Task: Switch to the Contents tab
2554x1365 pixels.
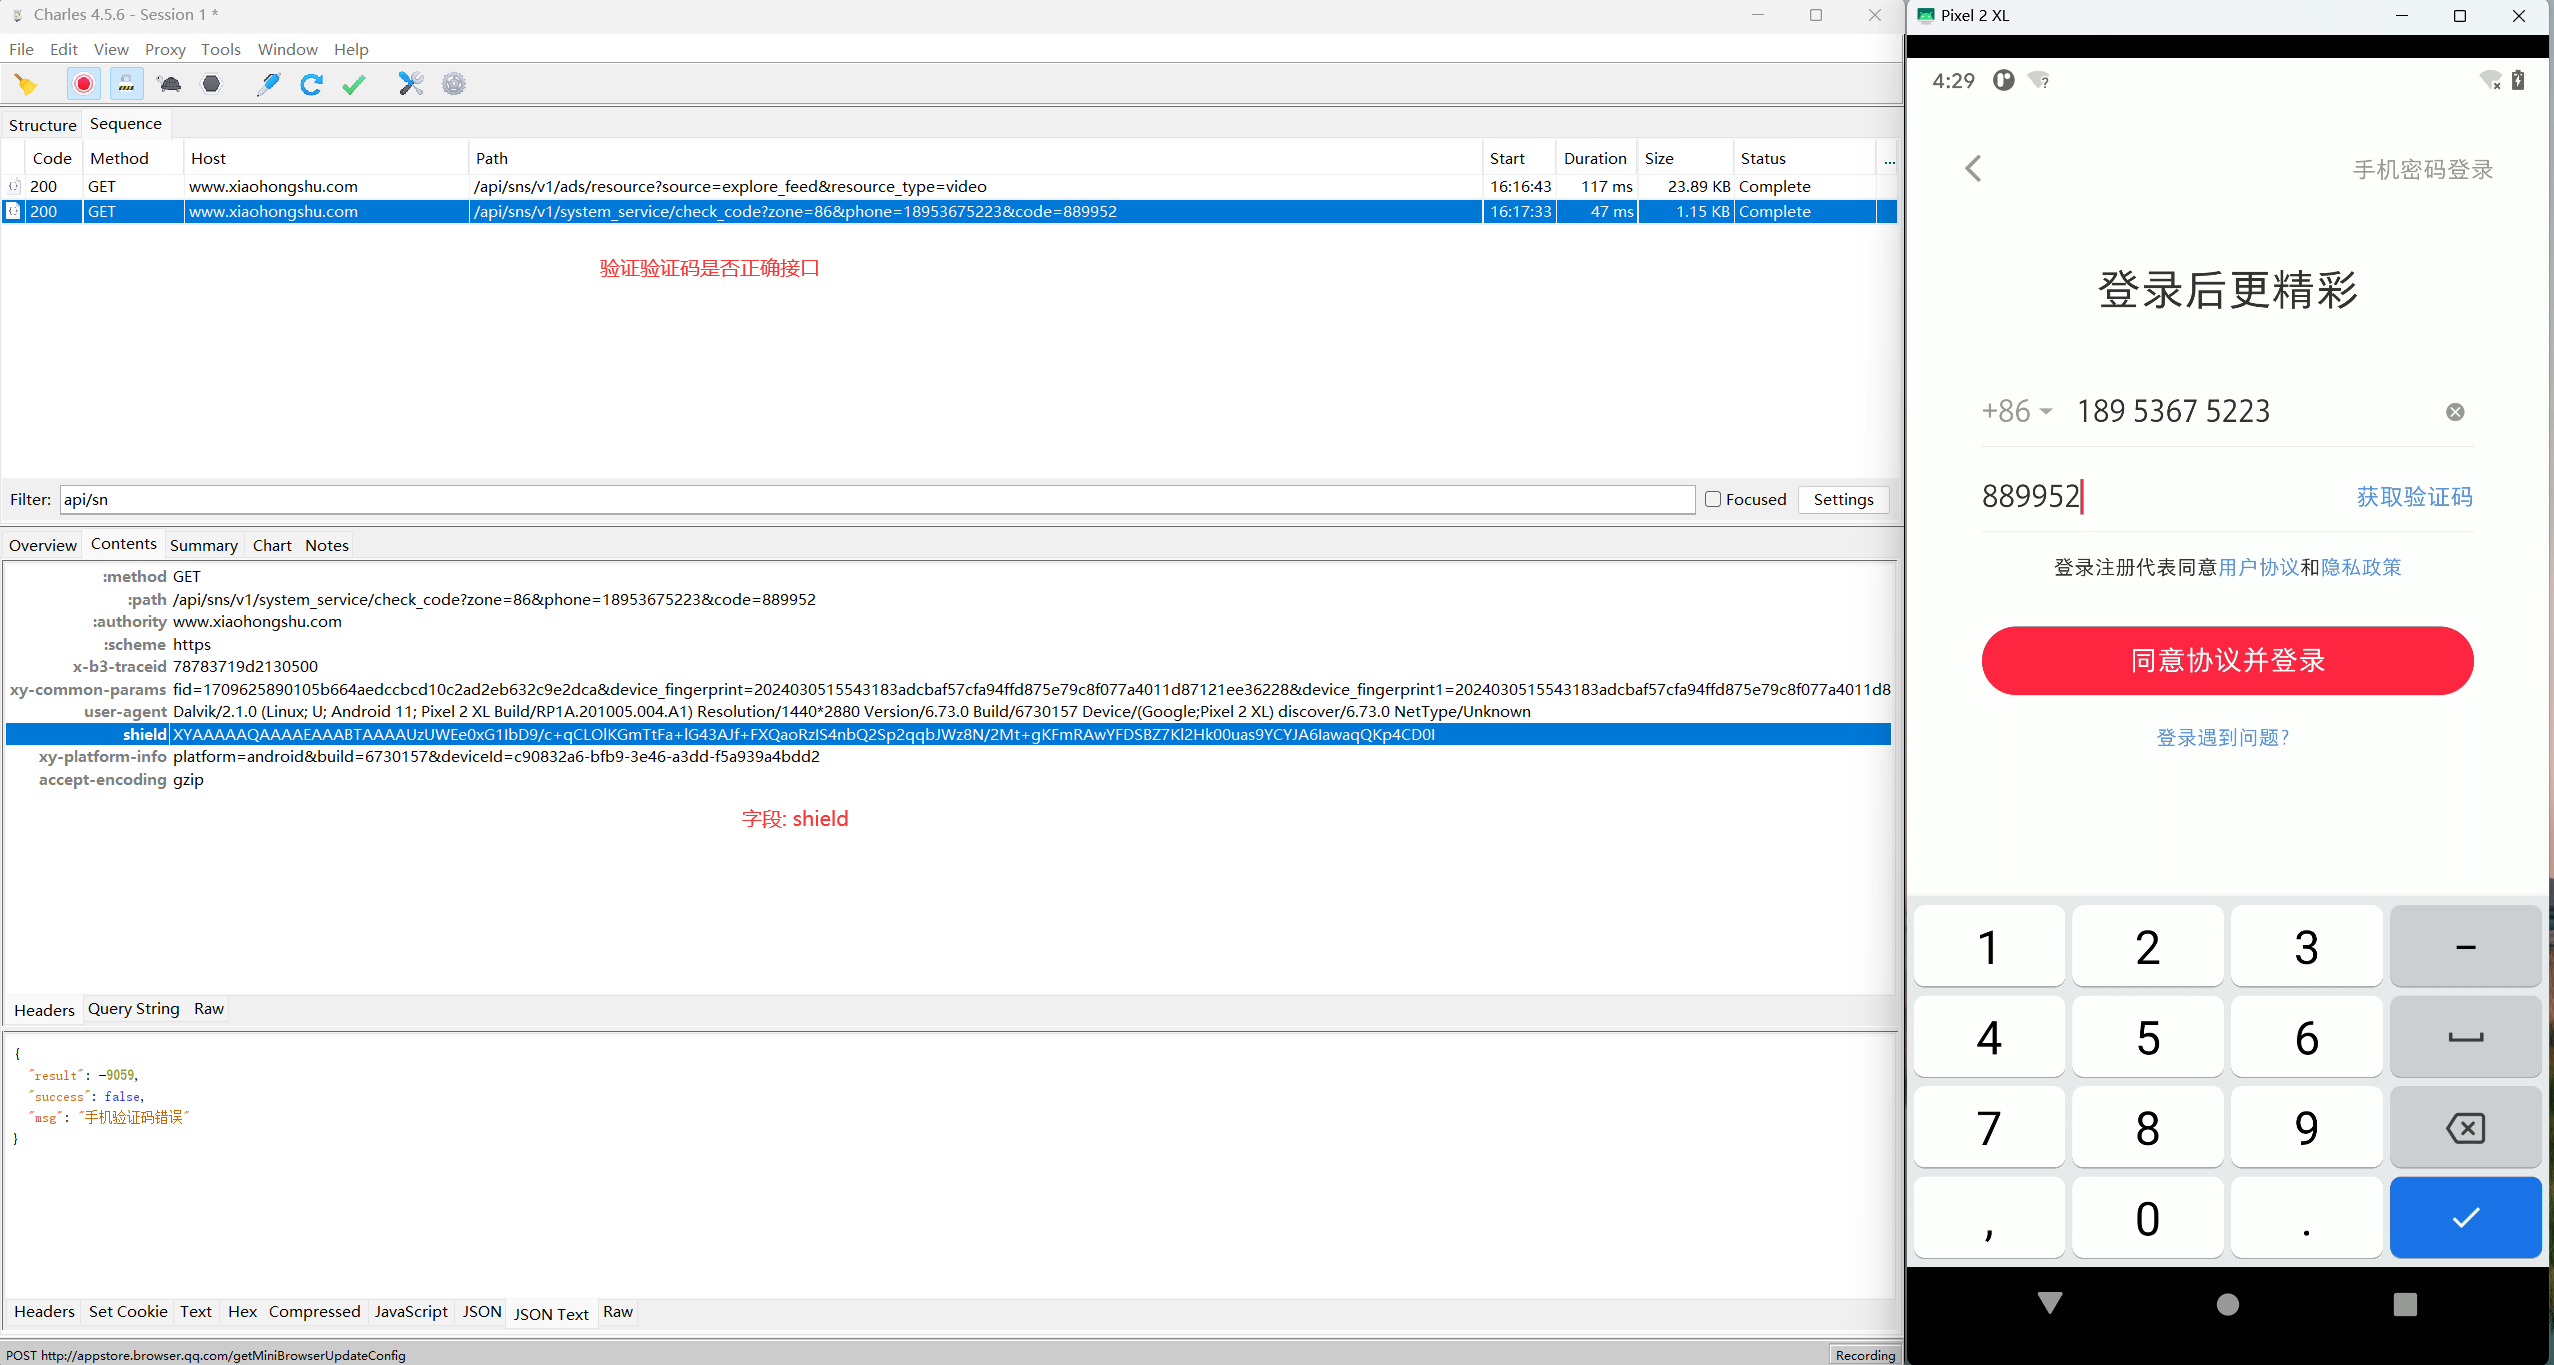Action: click(x=124, y=544)
